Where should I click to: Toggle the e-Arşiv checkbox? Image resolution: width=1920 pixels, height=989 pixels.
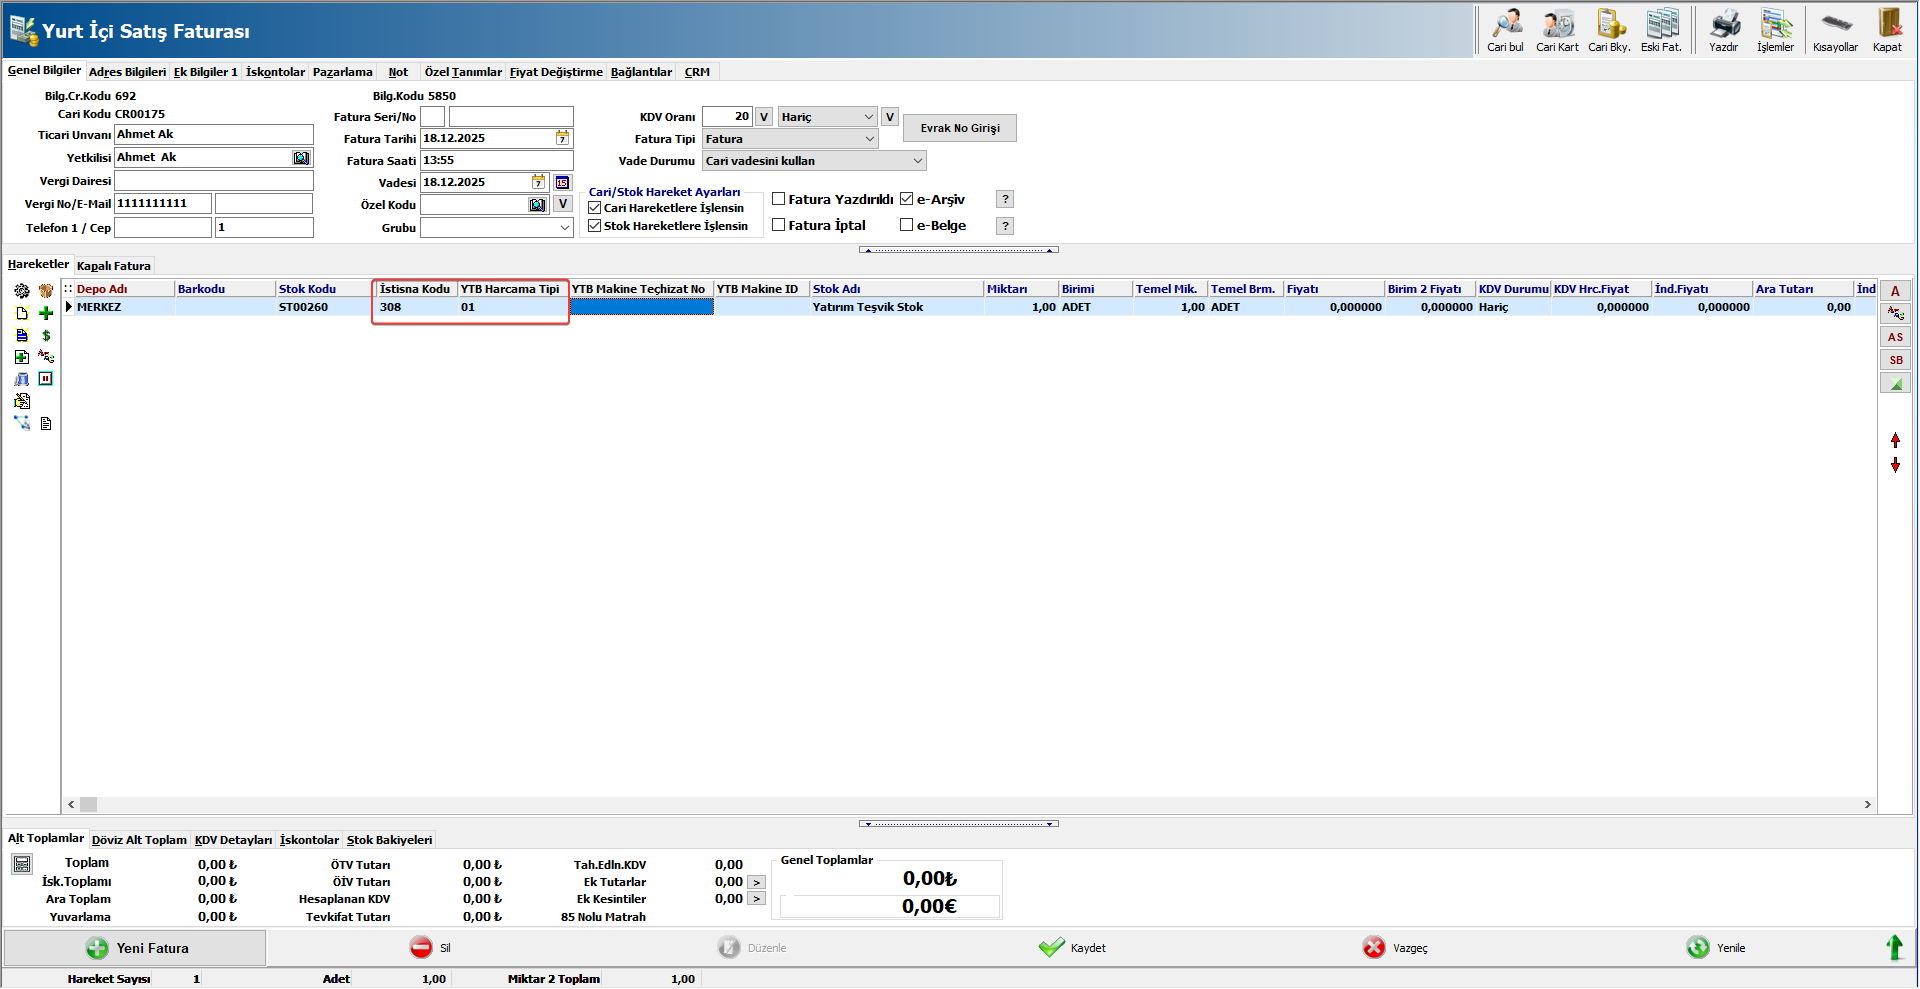[907, 199]
